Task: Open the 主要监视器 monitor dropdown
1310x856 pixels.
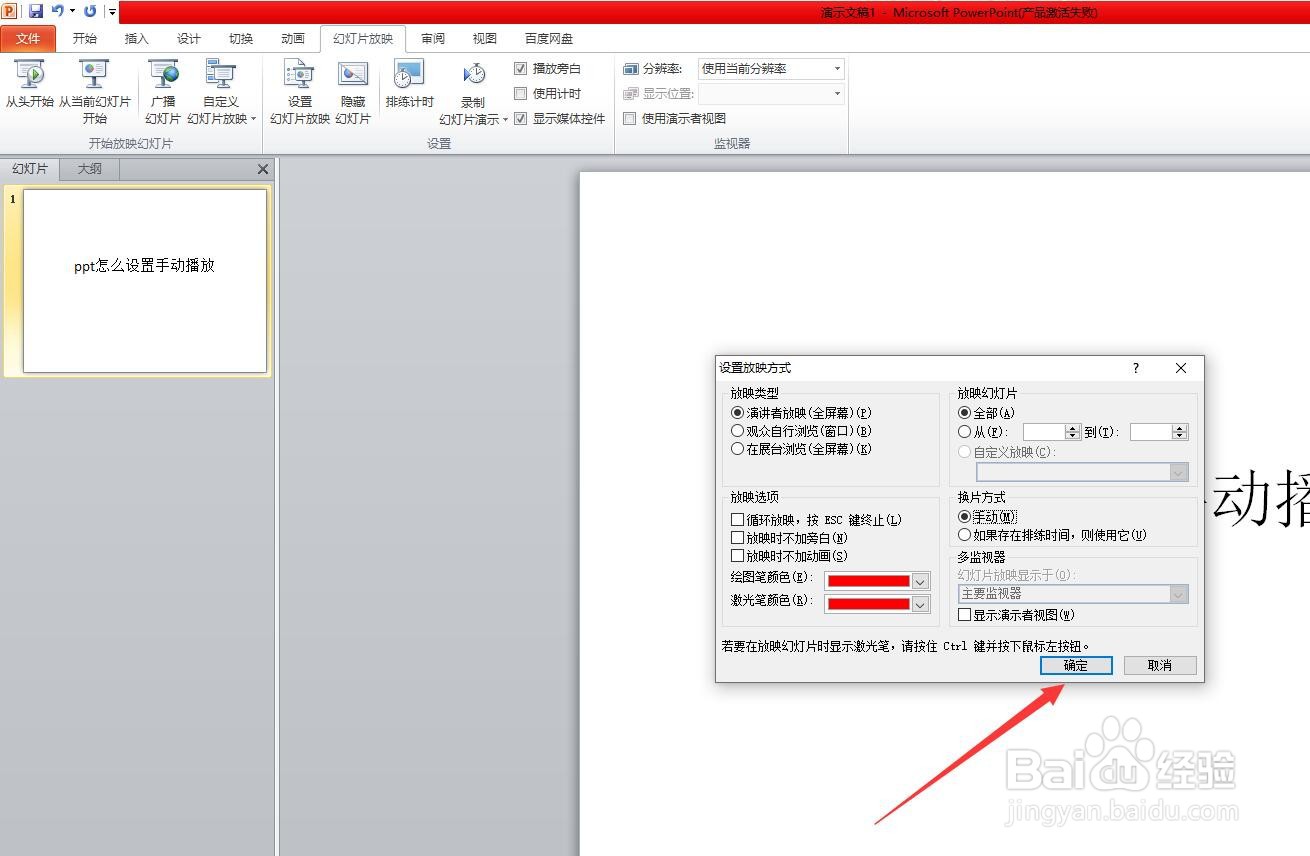Action: pos(1178,594)
